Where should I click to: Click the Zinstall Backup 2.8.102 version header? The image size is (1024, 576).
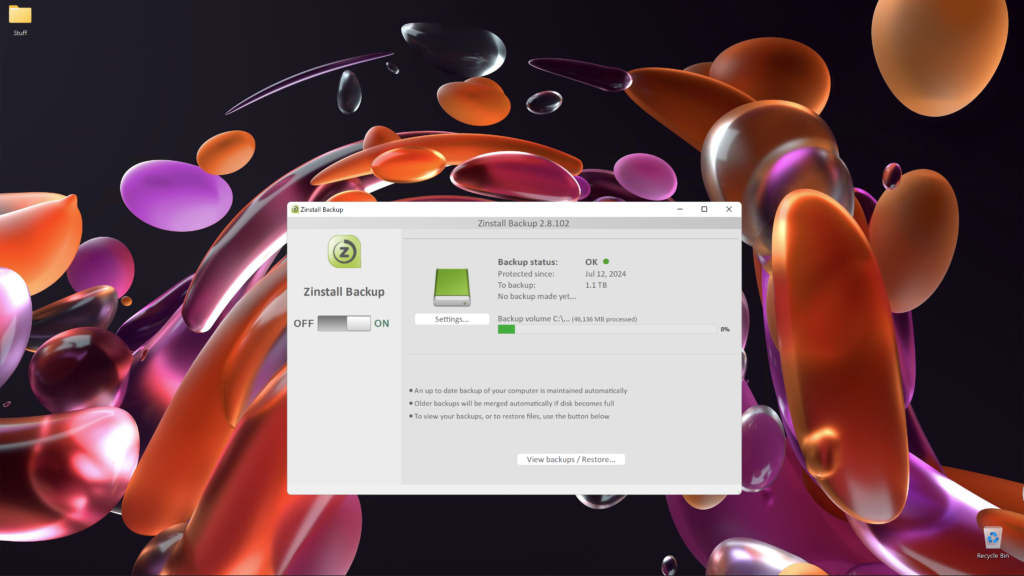(x=517, y=224)
